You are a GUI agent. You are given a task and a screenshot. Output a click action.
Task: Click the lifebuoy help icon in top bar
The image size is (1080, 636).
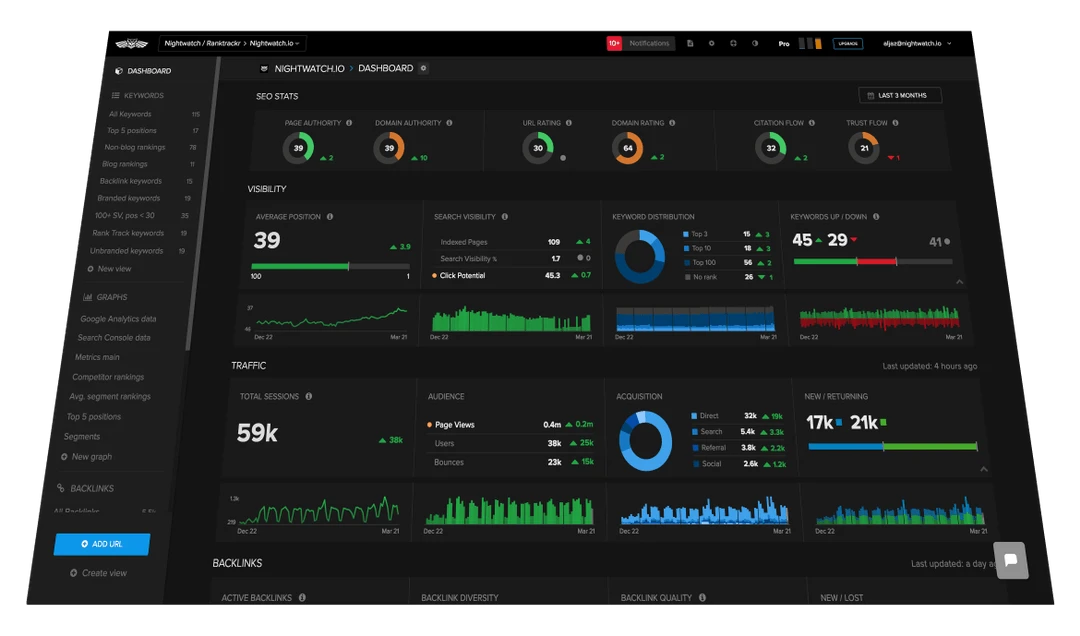734,43
